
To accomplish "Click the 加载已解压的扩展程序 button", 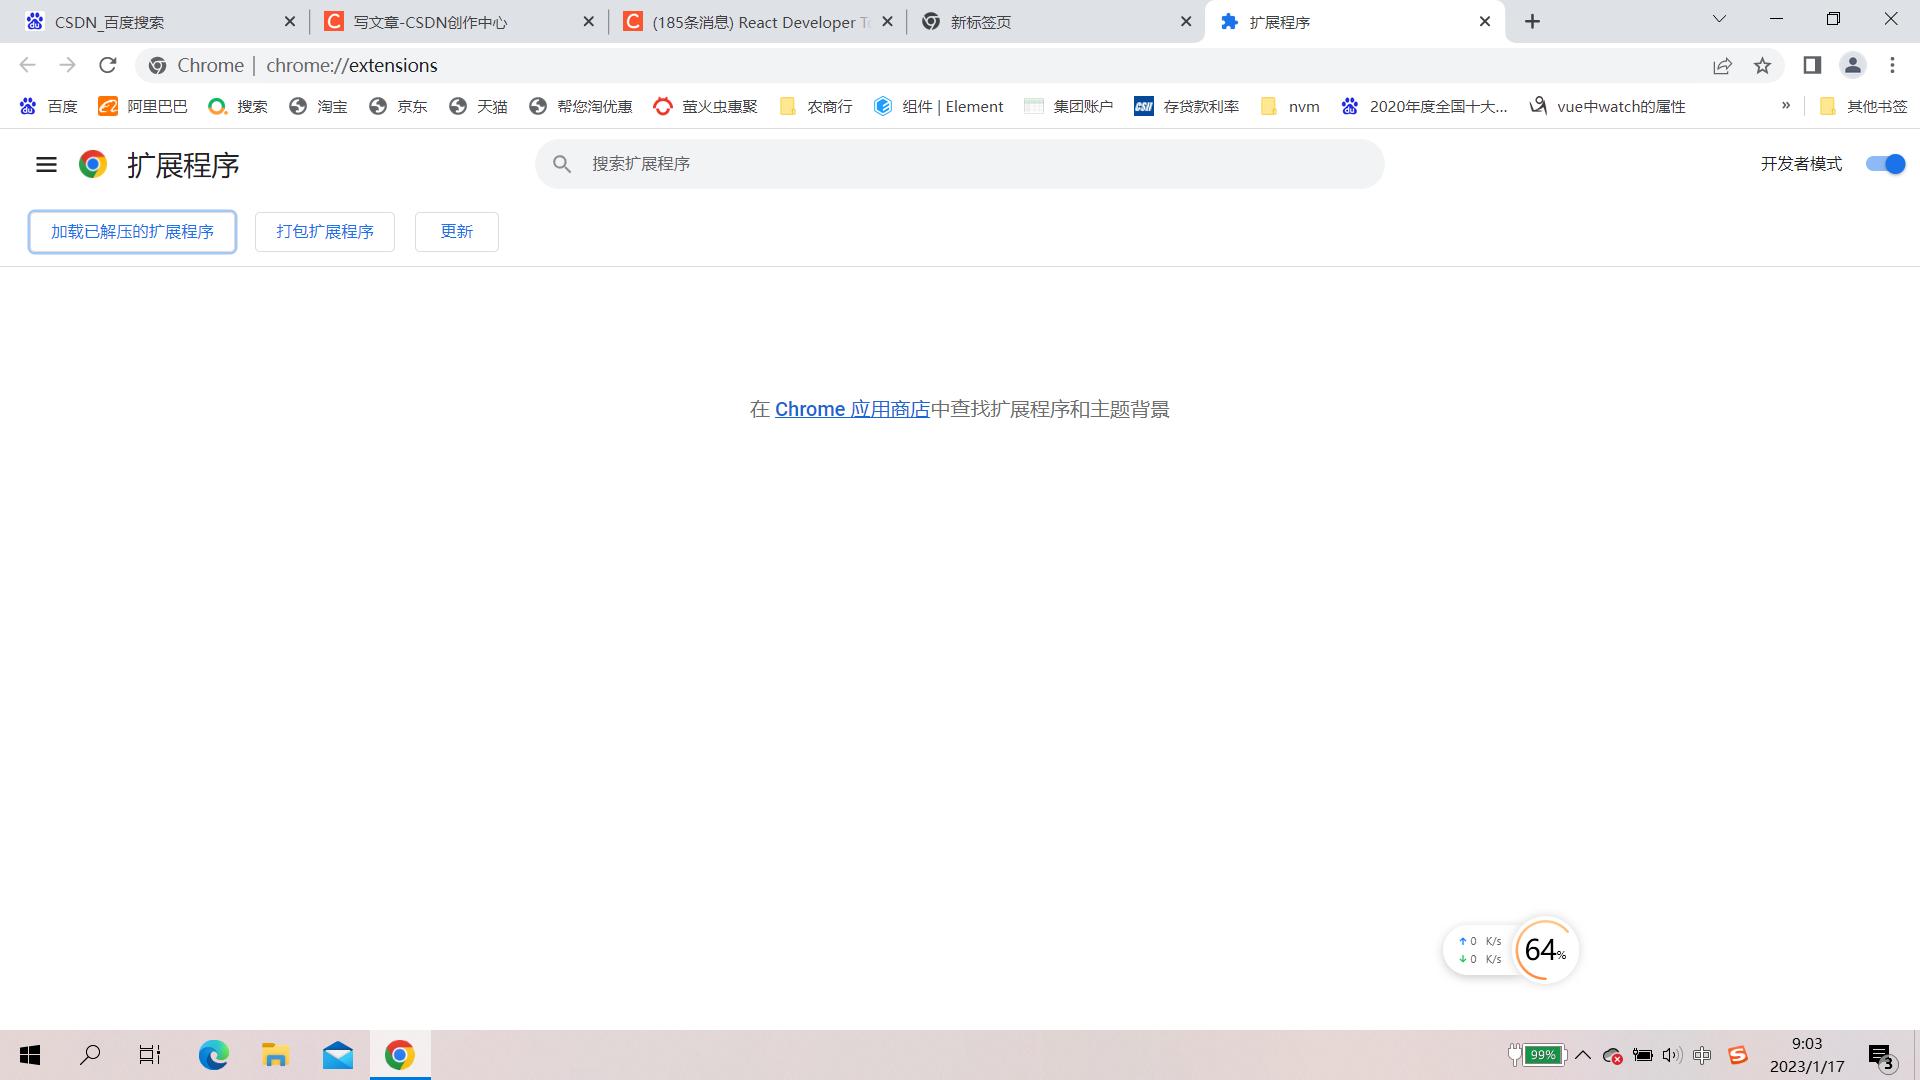I will [132, 231].
